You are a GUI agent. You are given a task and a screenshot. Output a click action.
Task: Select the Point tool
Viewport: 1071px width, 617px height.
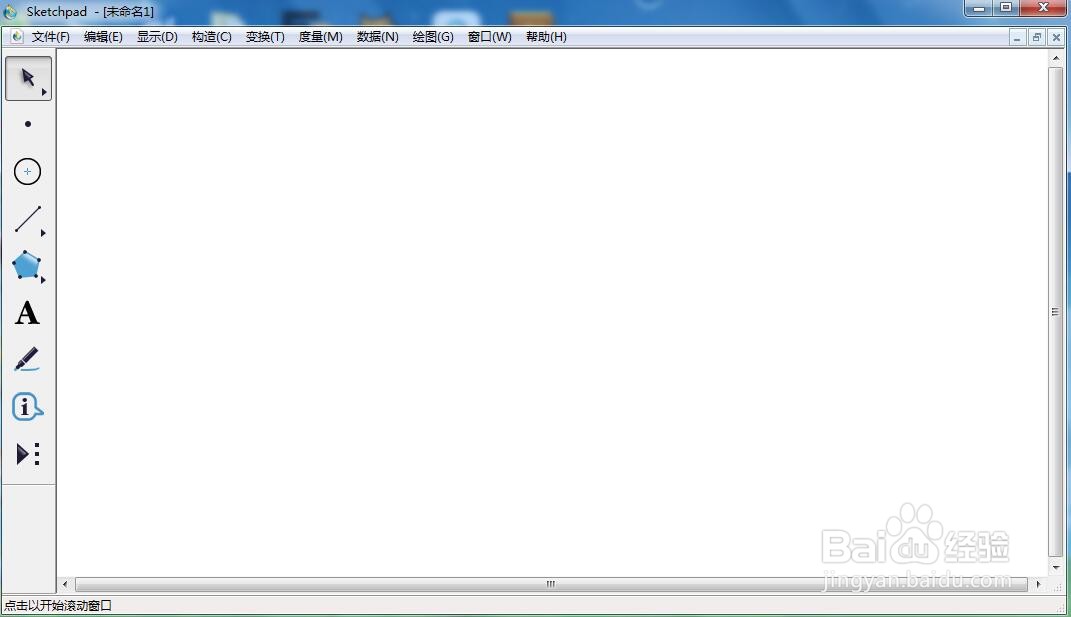28,124
